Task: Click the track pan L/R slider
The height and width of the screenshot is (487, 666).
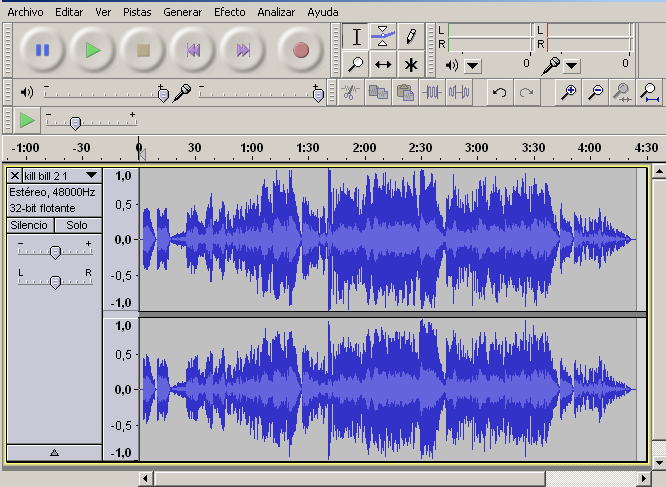Action: click(x=55, y=282)
